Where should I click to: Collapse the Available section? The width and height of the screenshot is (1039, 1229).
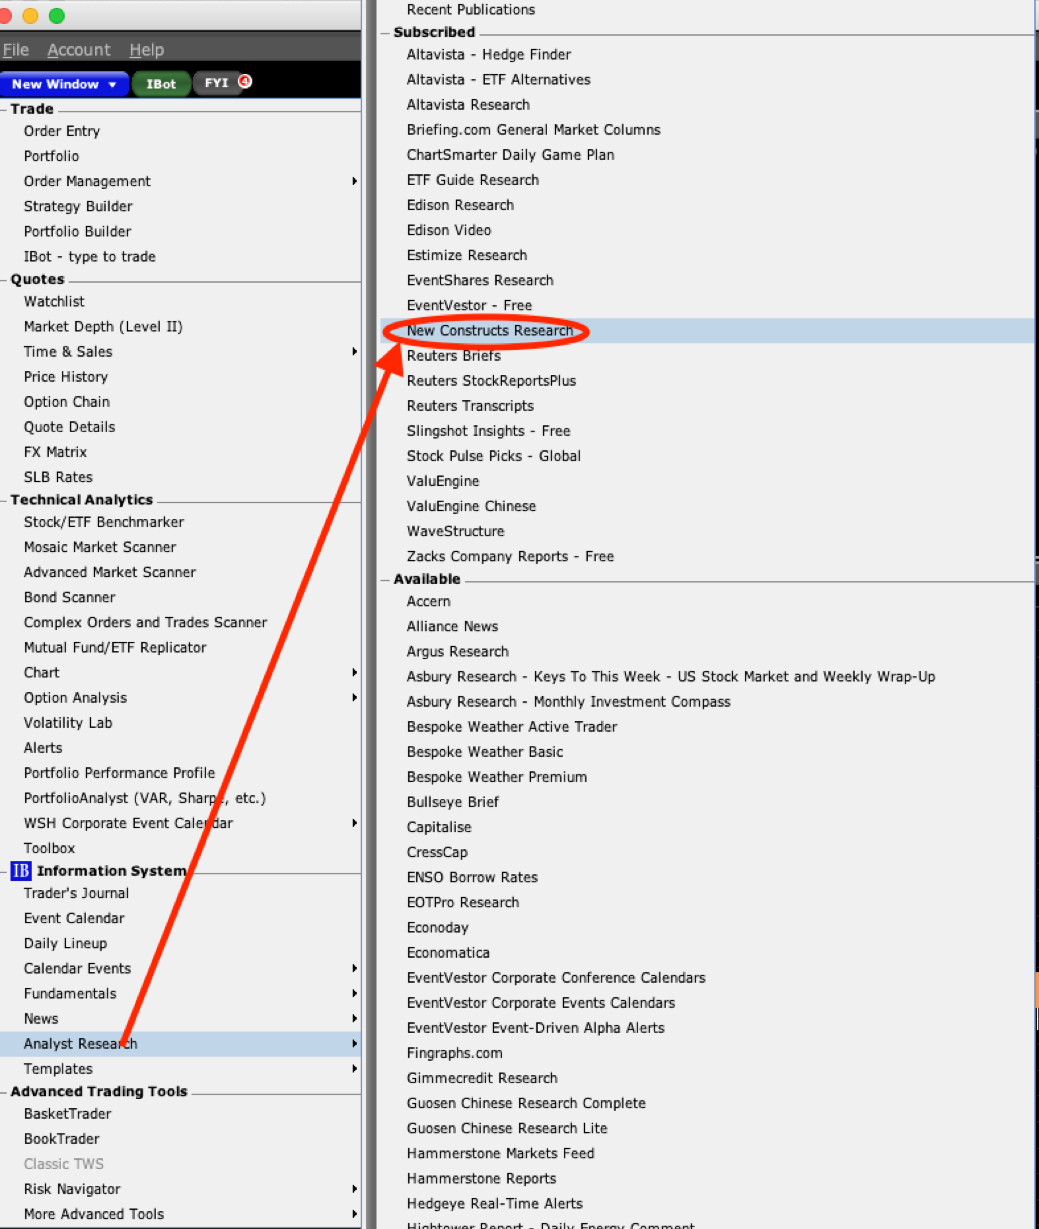click(x=384, y=579)
